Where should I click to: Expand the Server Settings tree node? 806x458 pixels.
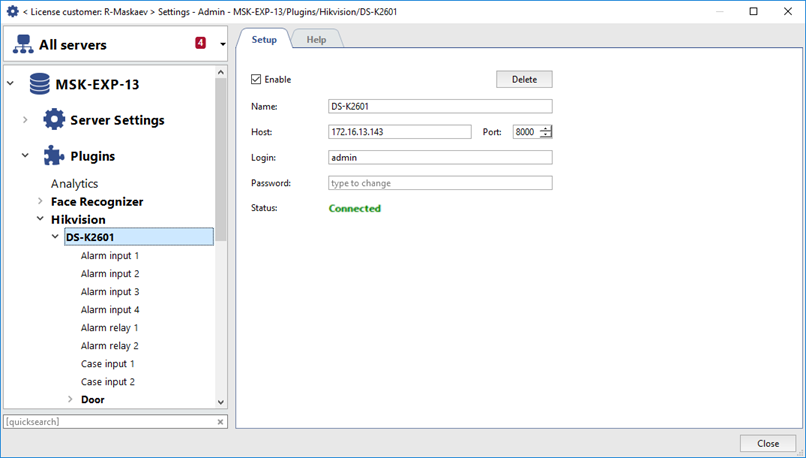[26, 120]
